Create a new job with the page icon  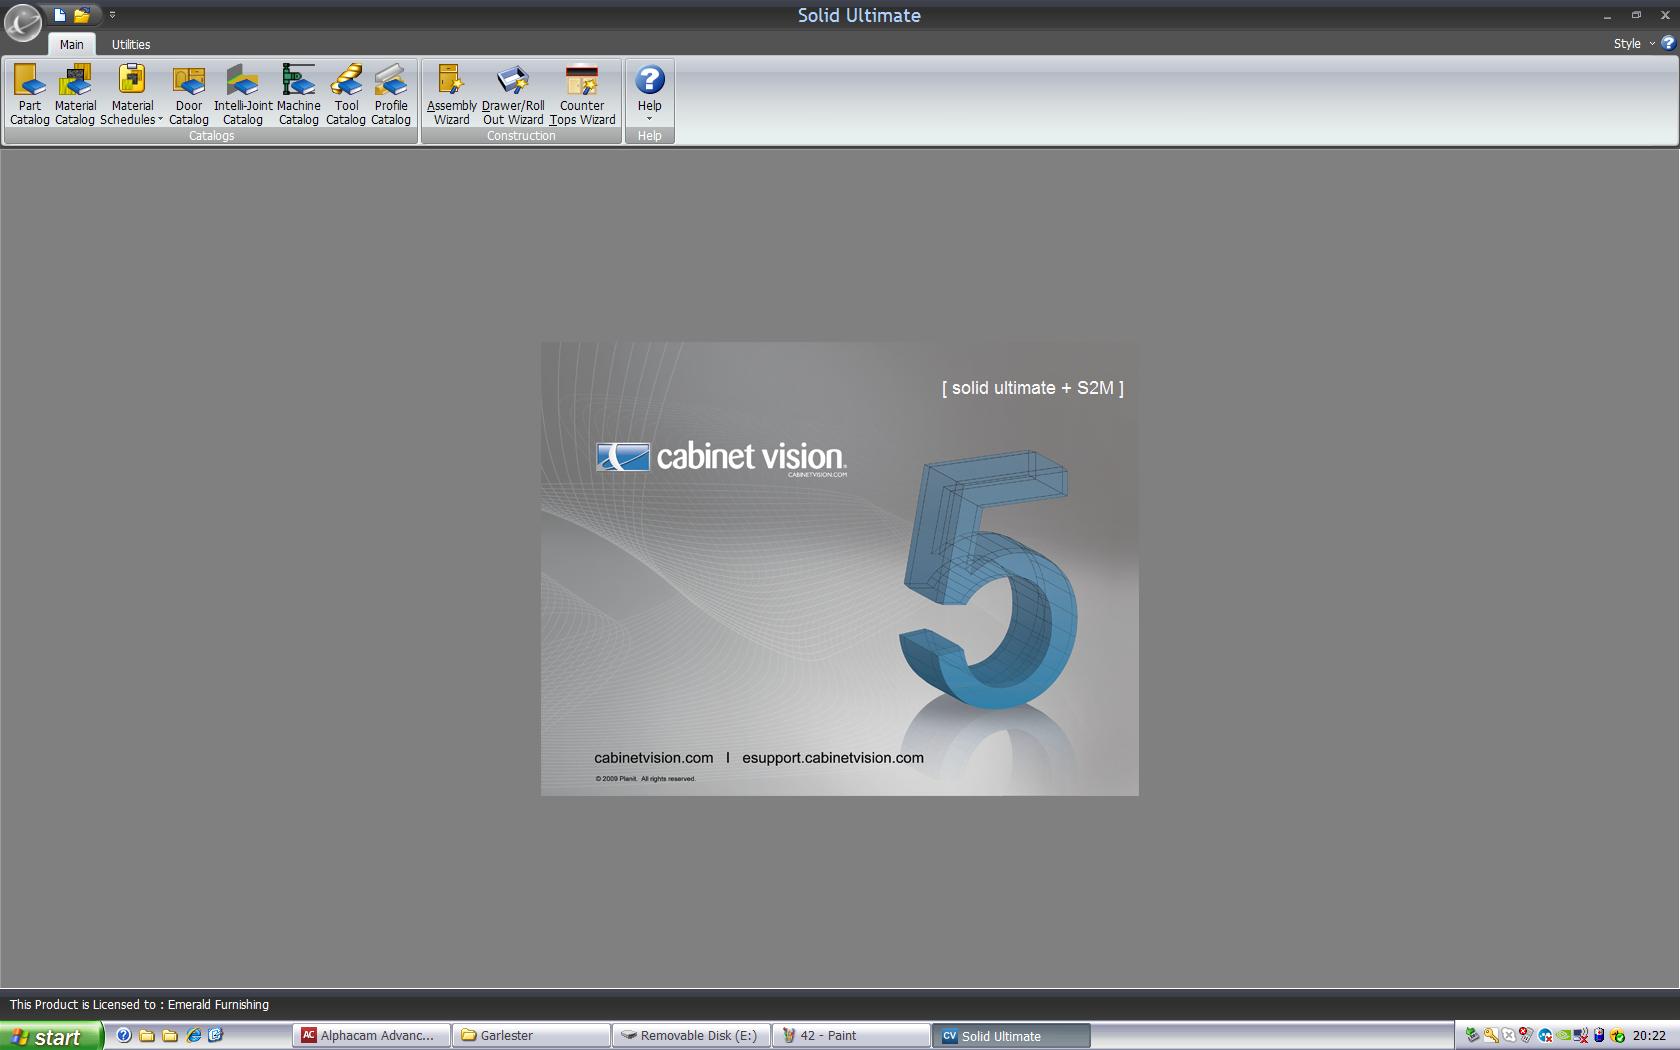tap(60, 15)
